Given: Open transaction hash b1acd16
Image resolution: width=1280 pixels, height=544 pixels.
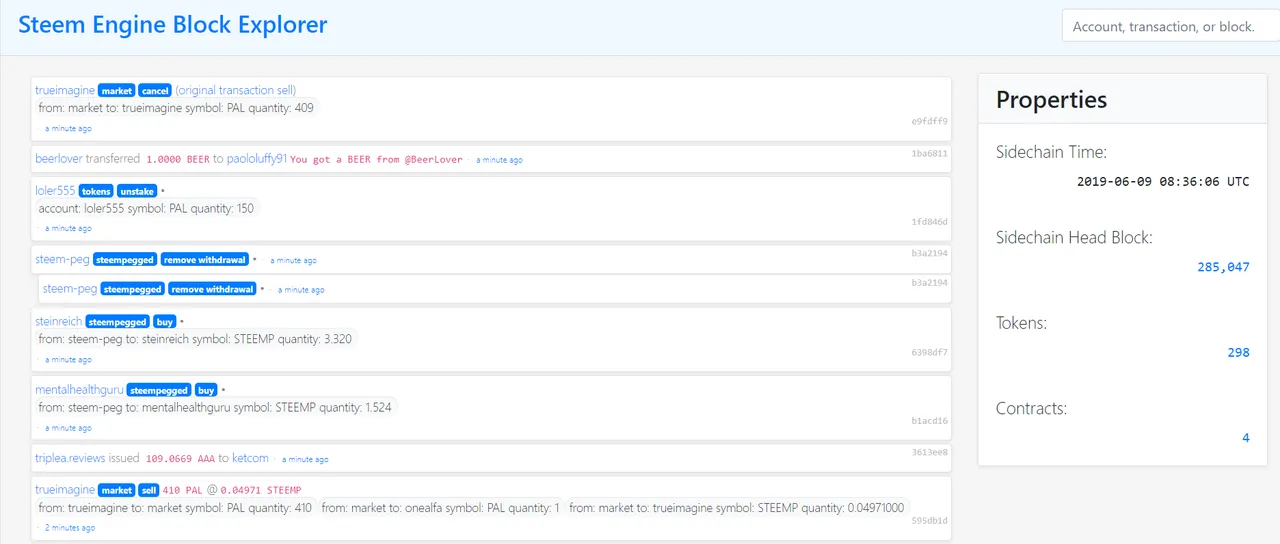Looking at the screenshot, I should click(x=929, y=420).
